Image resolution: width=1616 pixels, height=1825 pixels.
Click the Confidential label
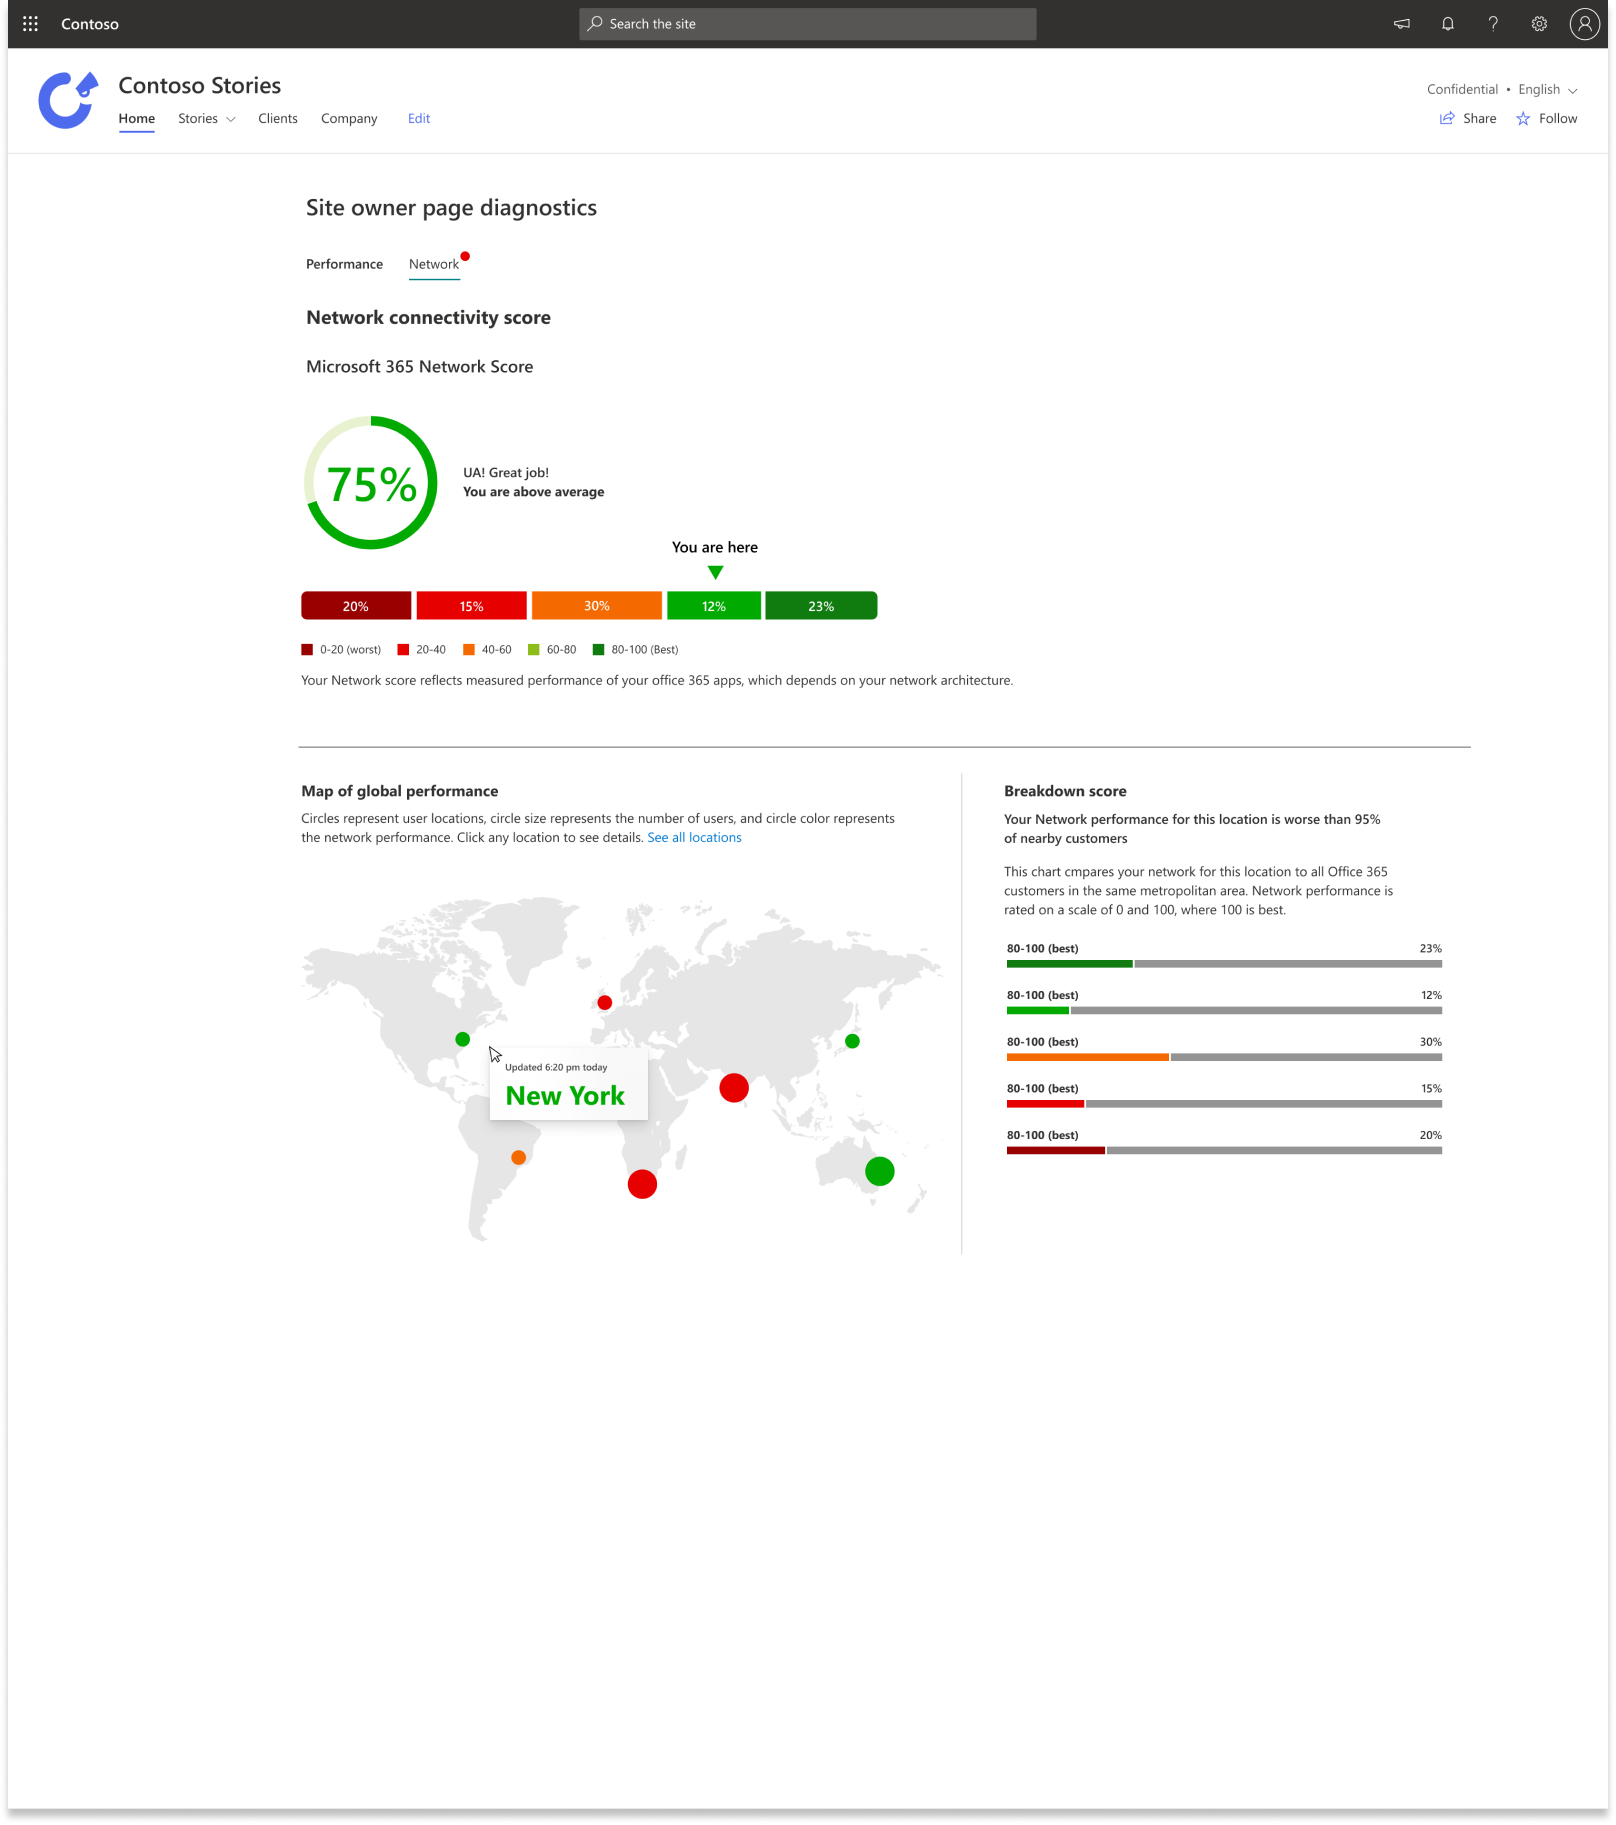pyautogui.click(x=1462, y=89)
